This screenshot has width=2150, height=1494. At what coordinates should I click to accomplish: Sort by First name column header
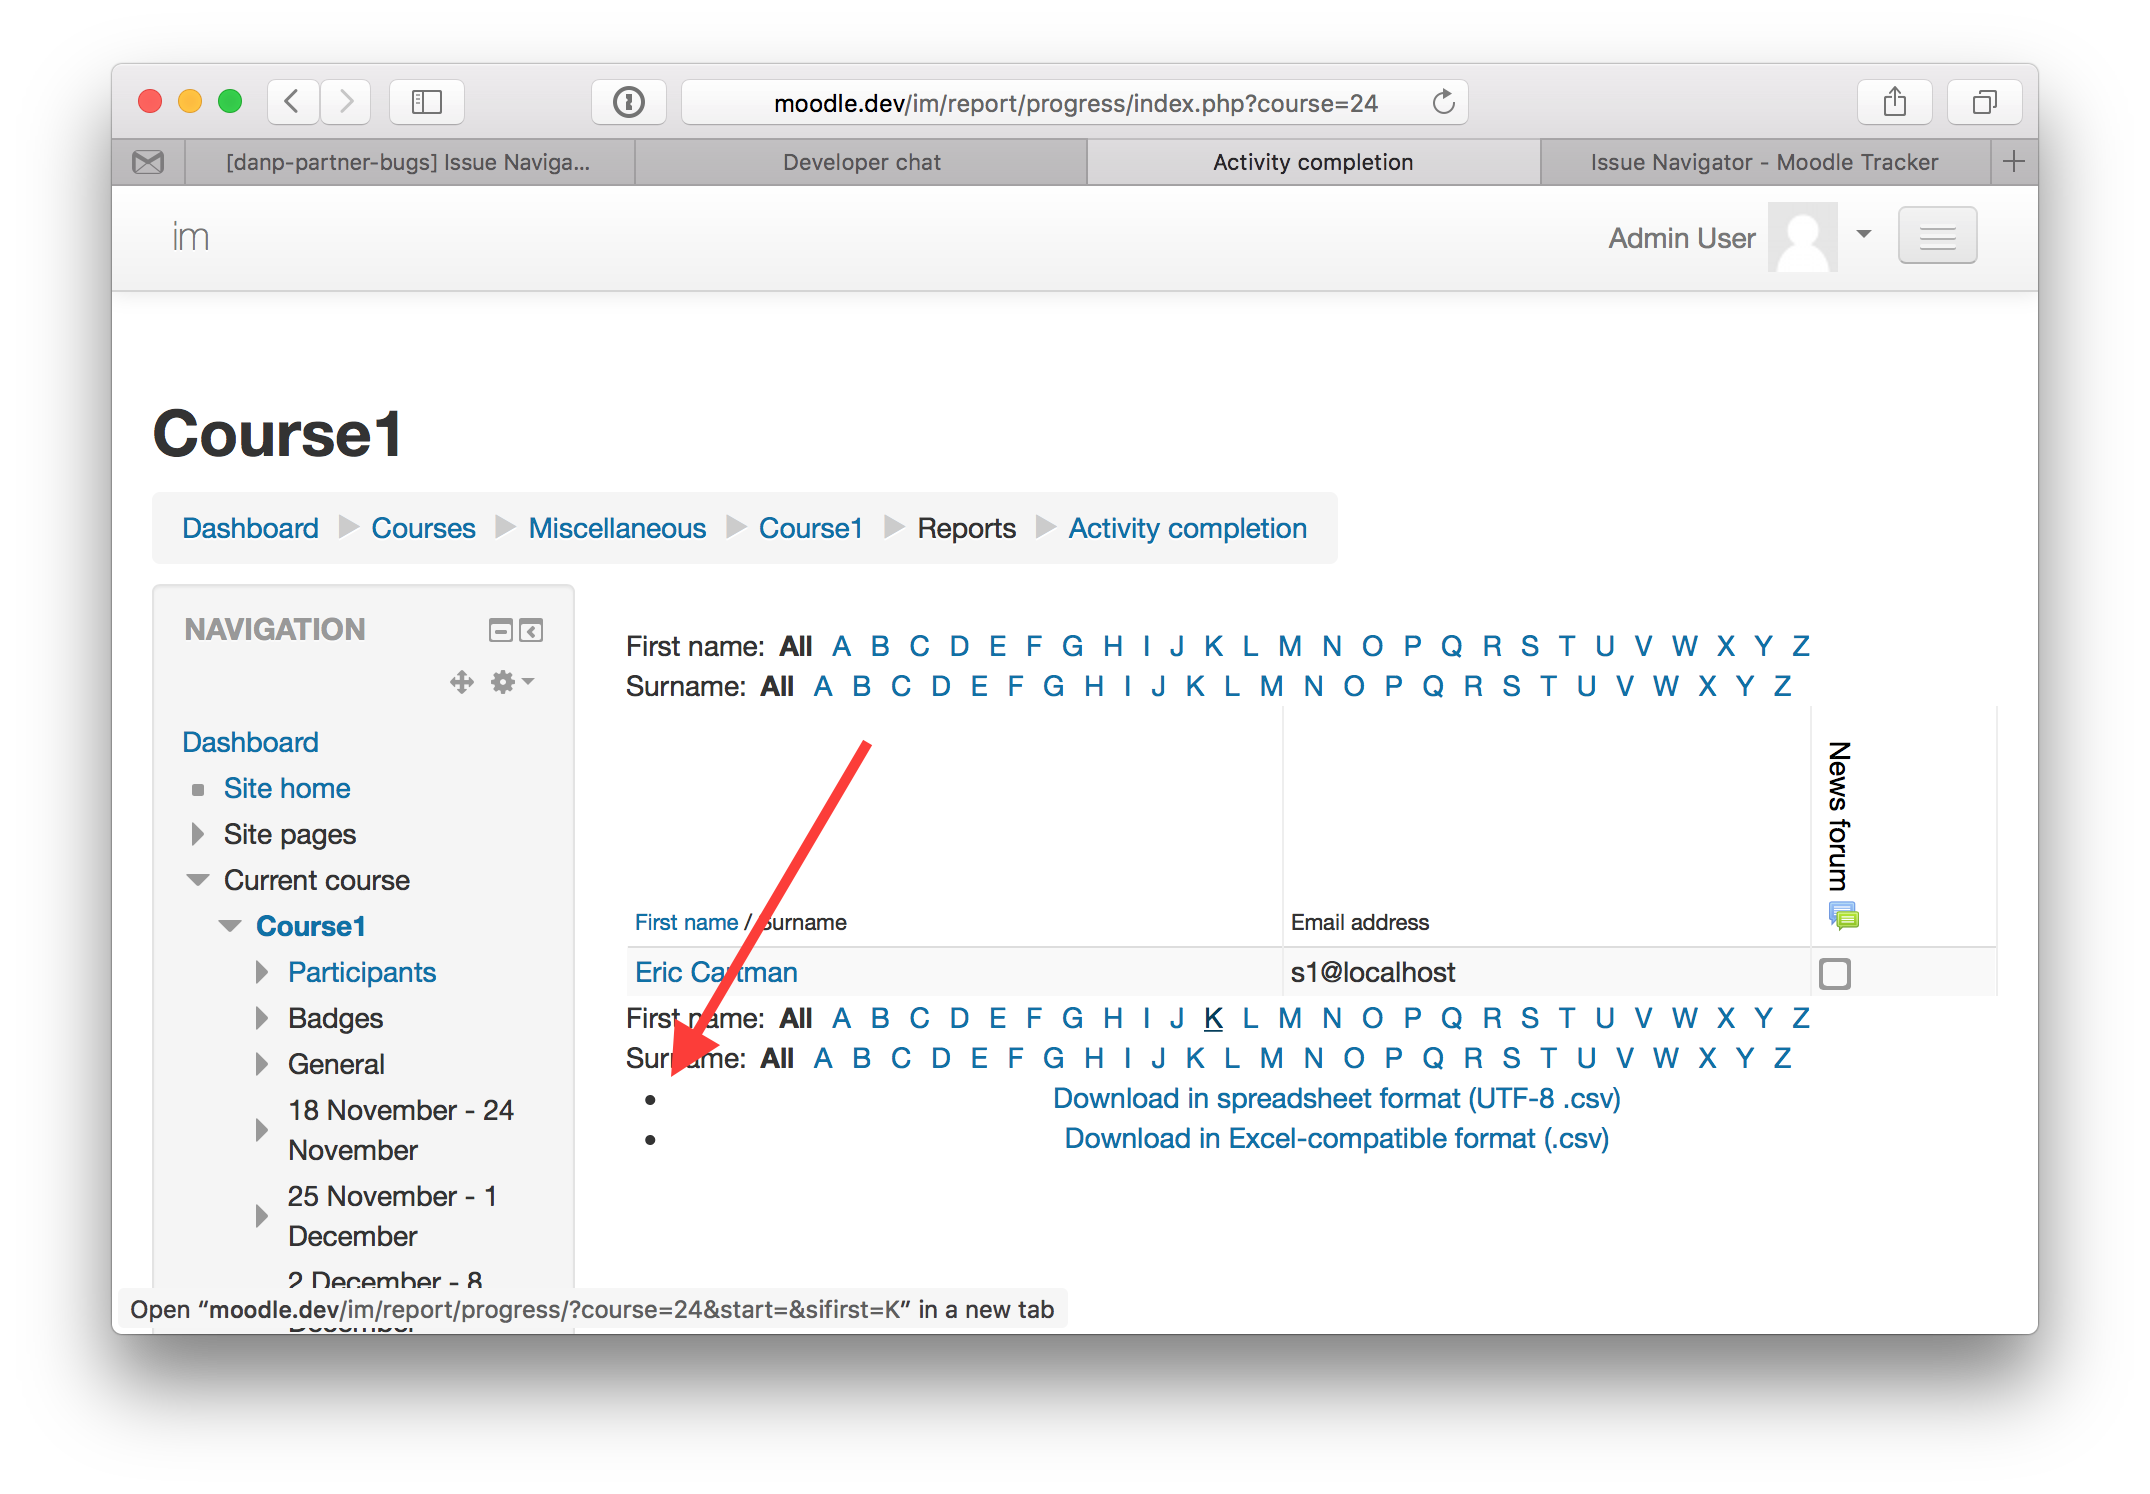click(x=686, y=922)
